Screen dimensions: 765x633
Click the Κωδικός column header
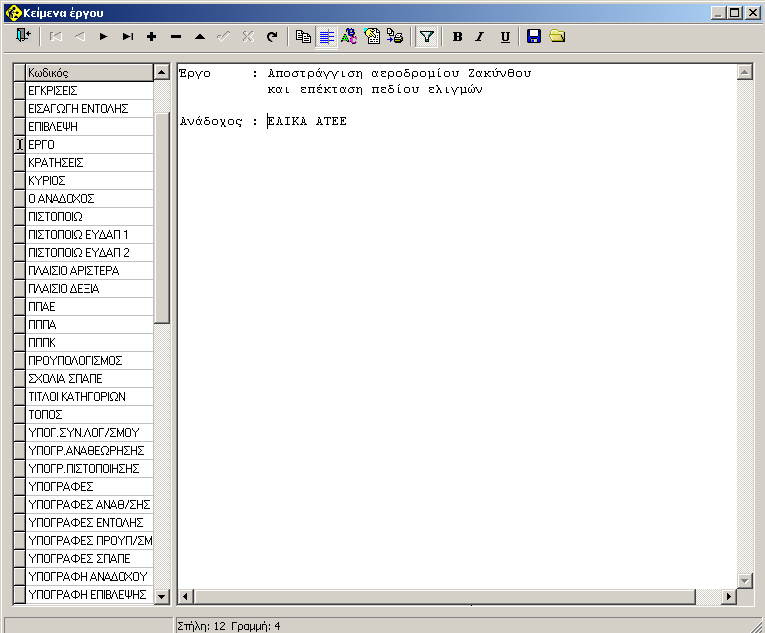[89, 72]
